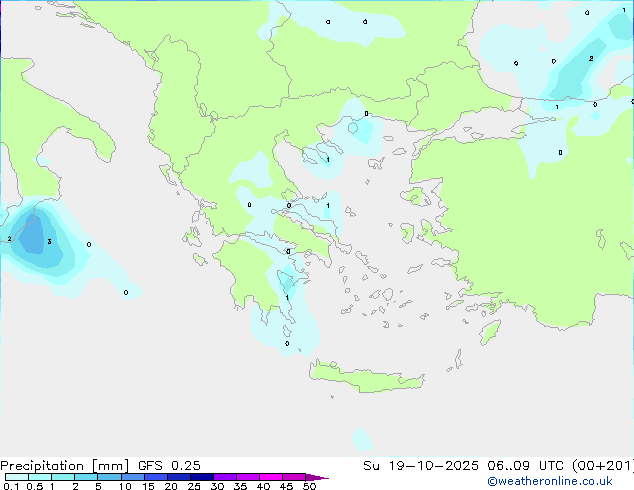Click the Su 19-10-2025 date label

coord(421,466)
